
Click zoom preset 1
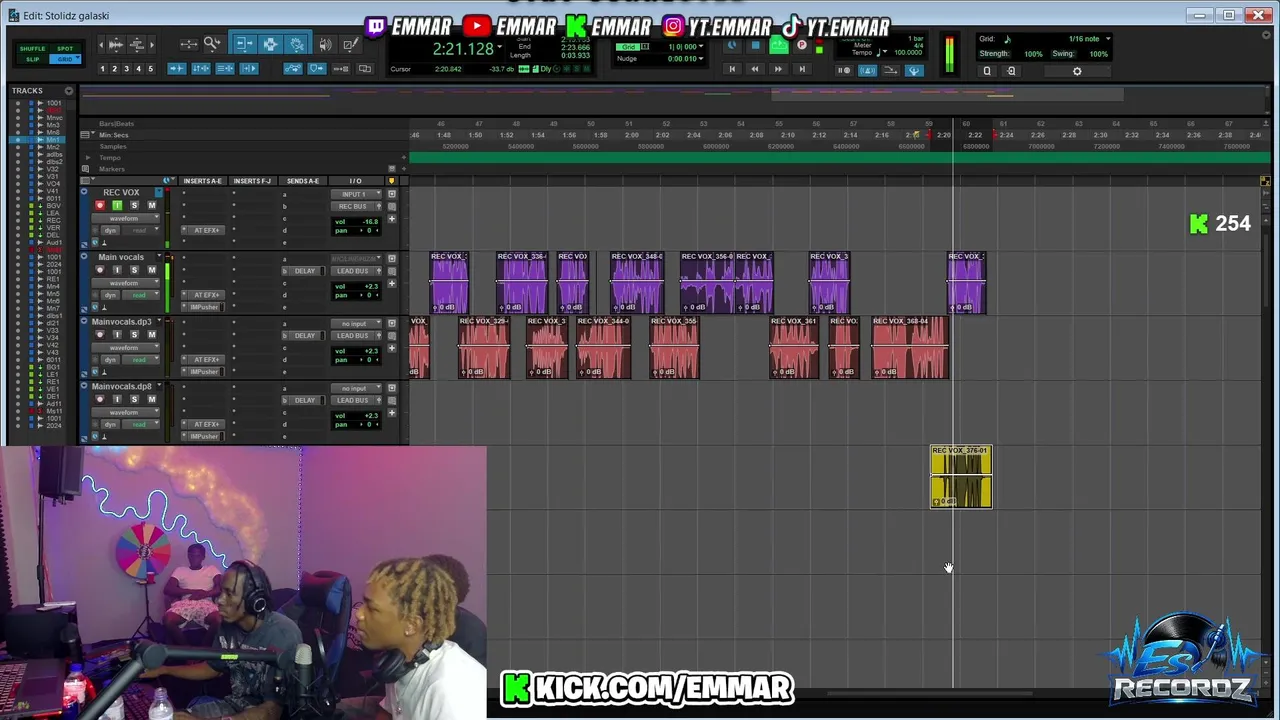click(102, 69)
